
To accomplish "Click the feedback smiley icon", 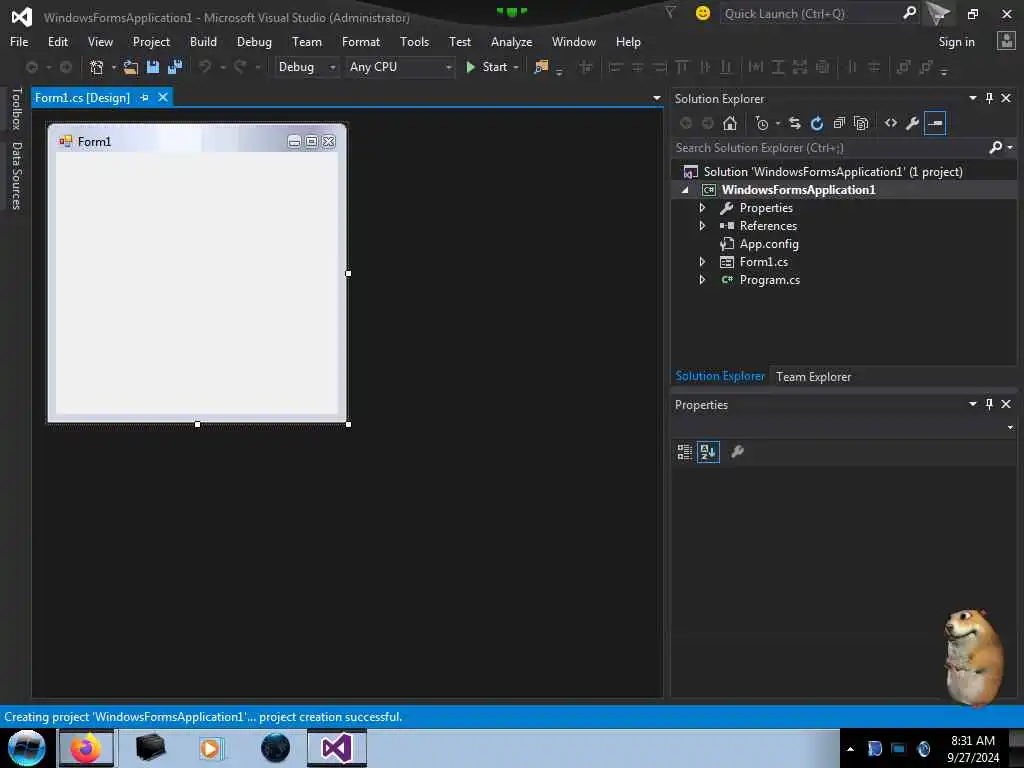I will pos(703,13).
